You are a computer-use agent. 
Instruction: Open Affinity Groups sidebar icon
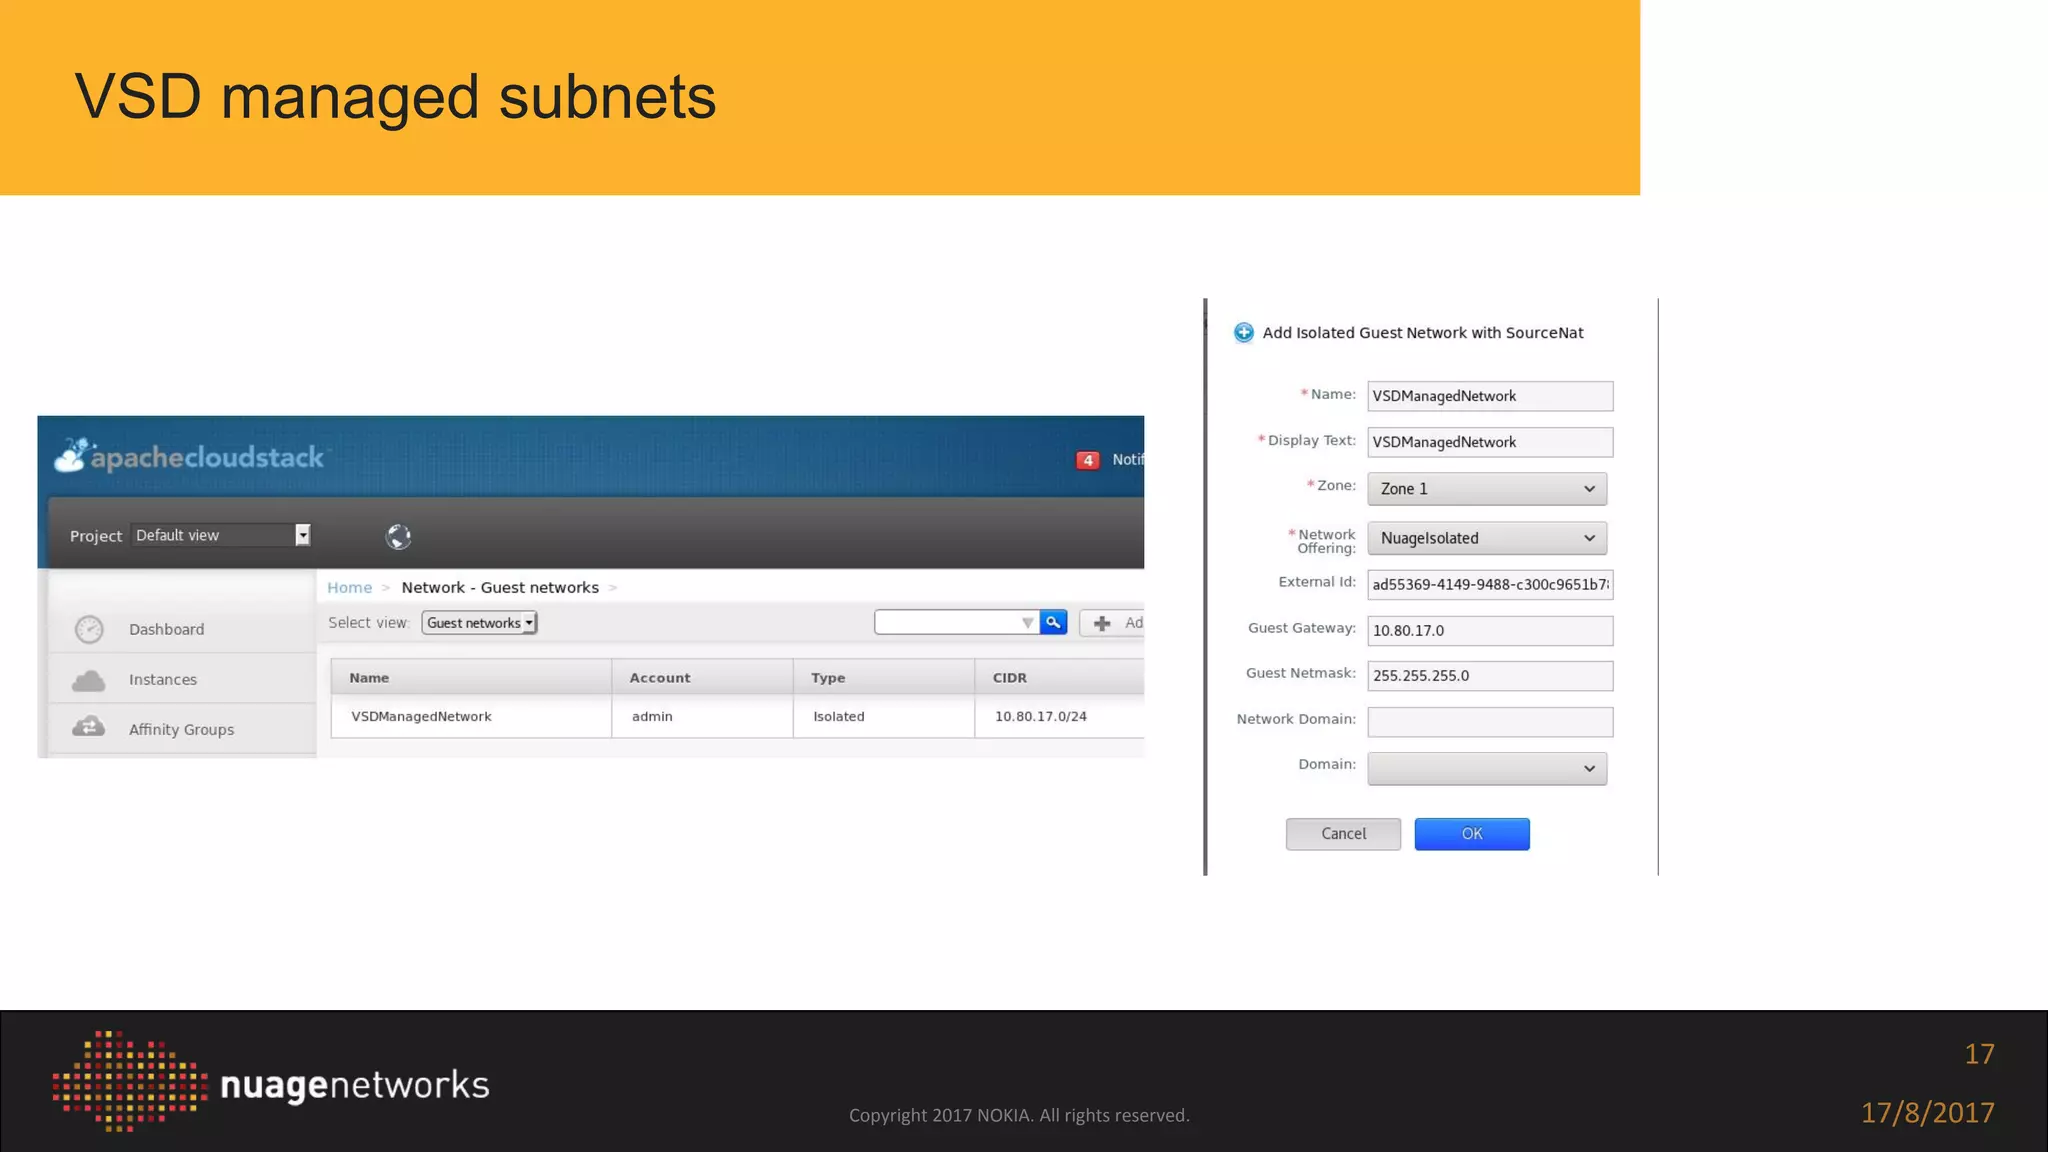pos(89,728)
